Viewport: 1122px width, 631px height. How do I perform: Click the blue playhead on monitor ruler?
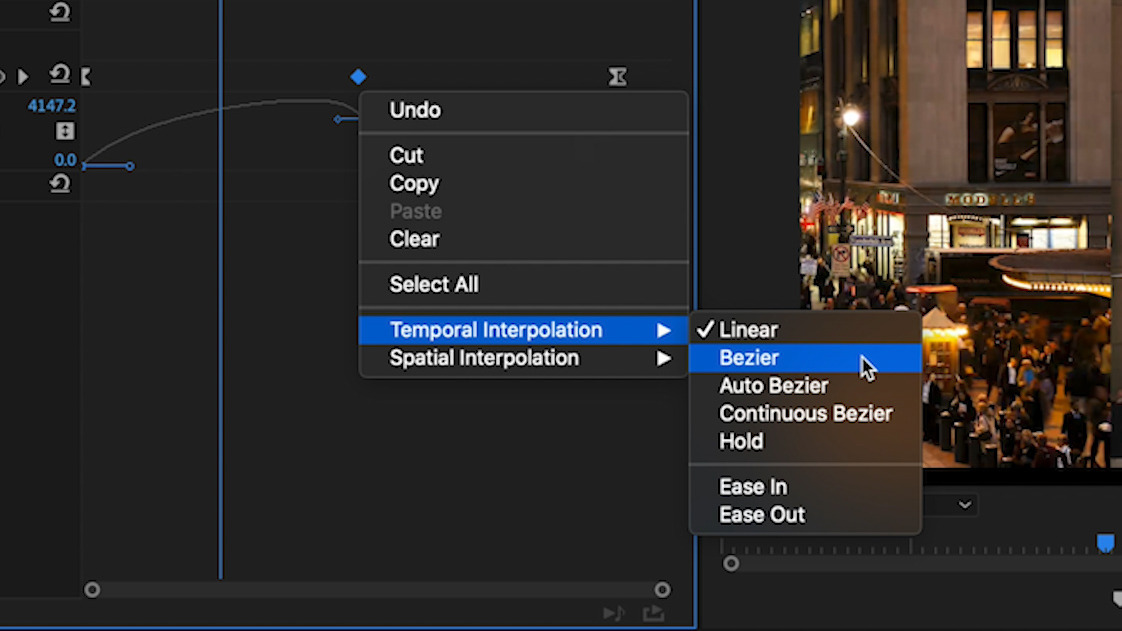pos(1105,543)
